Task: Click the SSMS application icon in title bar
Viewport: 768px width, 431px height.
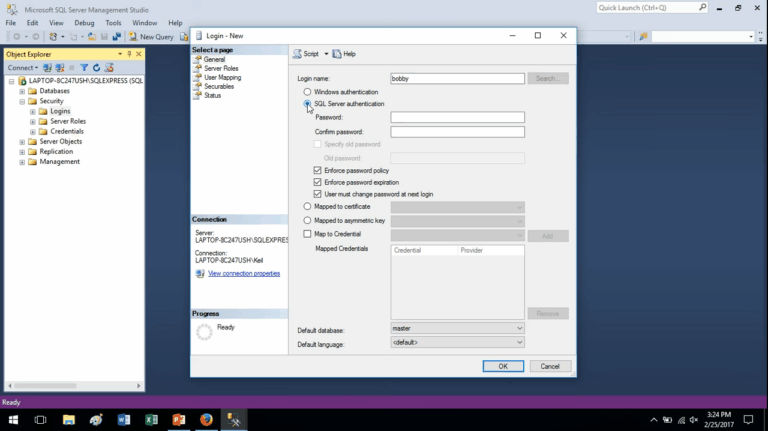Action: 12,9
